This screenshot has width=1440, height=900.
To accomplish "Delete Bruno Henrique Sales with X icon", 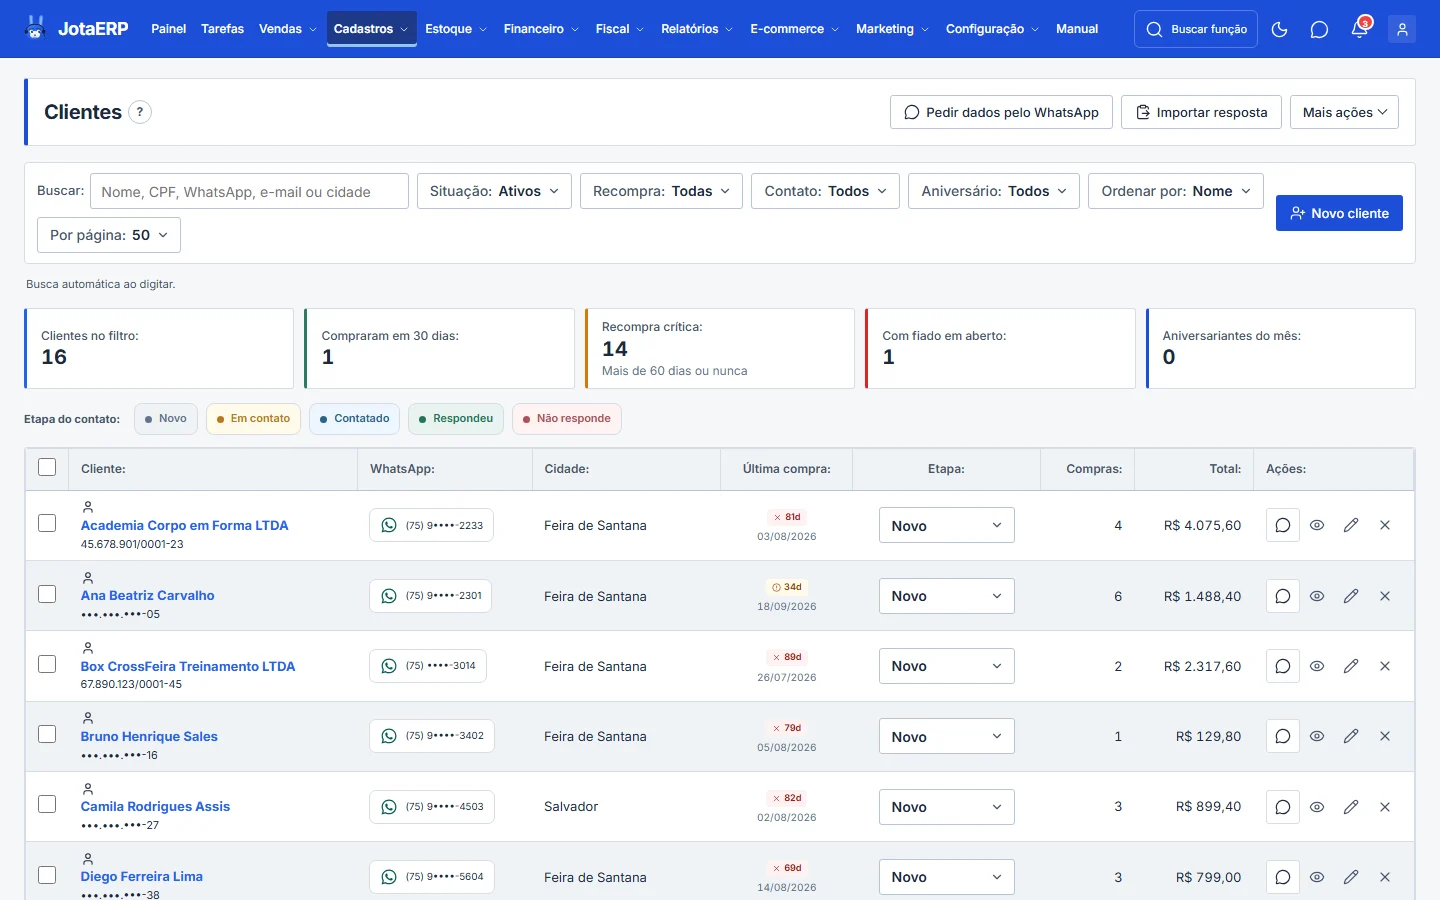I will [x=1385, y=736].
